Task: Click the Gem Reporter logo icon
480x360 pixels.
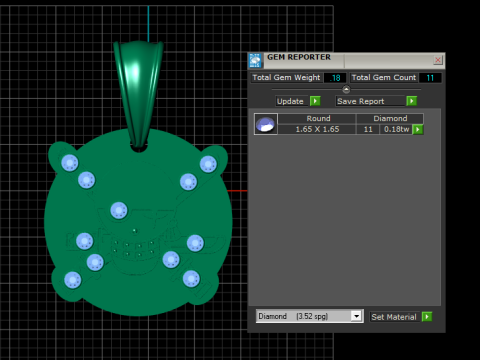Action: point(255,61)
